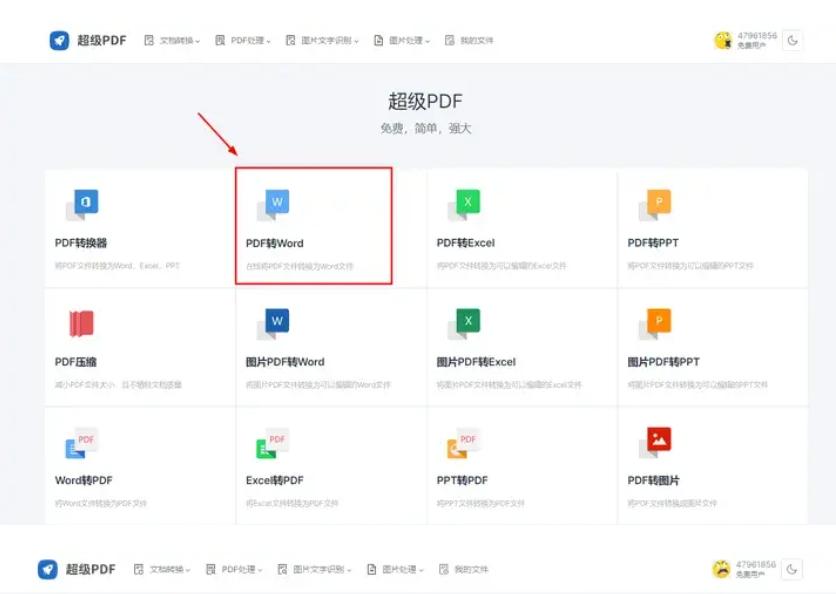The image size is (836, 594).
Task: Click the 超级PDF logo in header
Action: click(81, 40)
